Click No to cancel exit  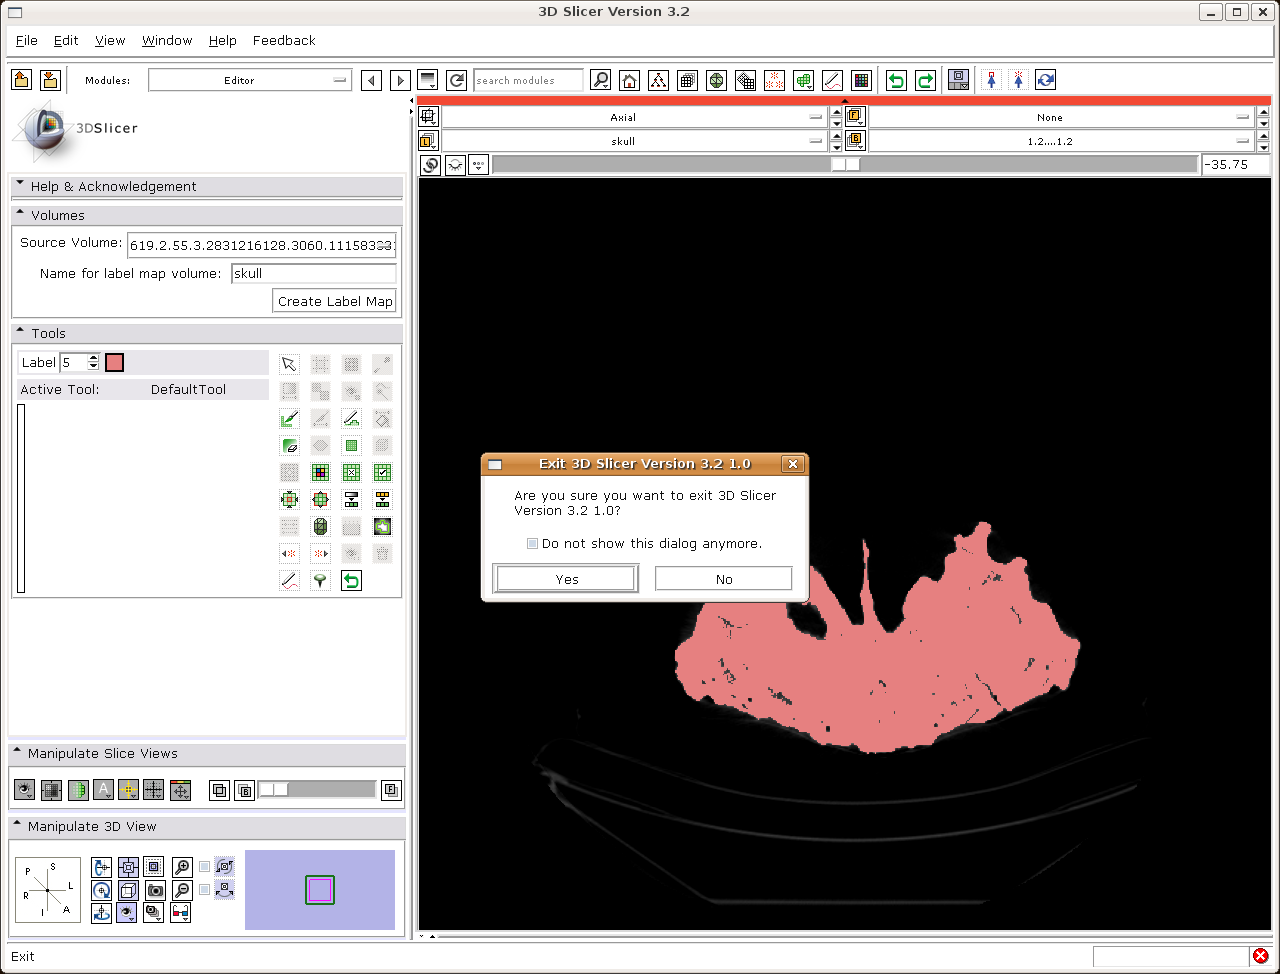point(724,579)
